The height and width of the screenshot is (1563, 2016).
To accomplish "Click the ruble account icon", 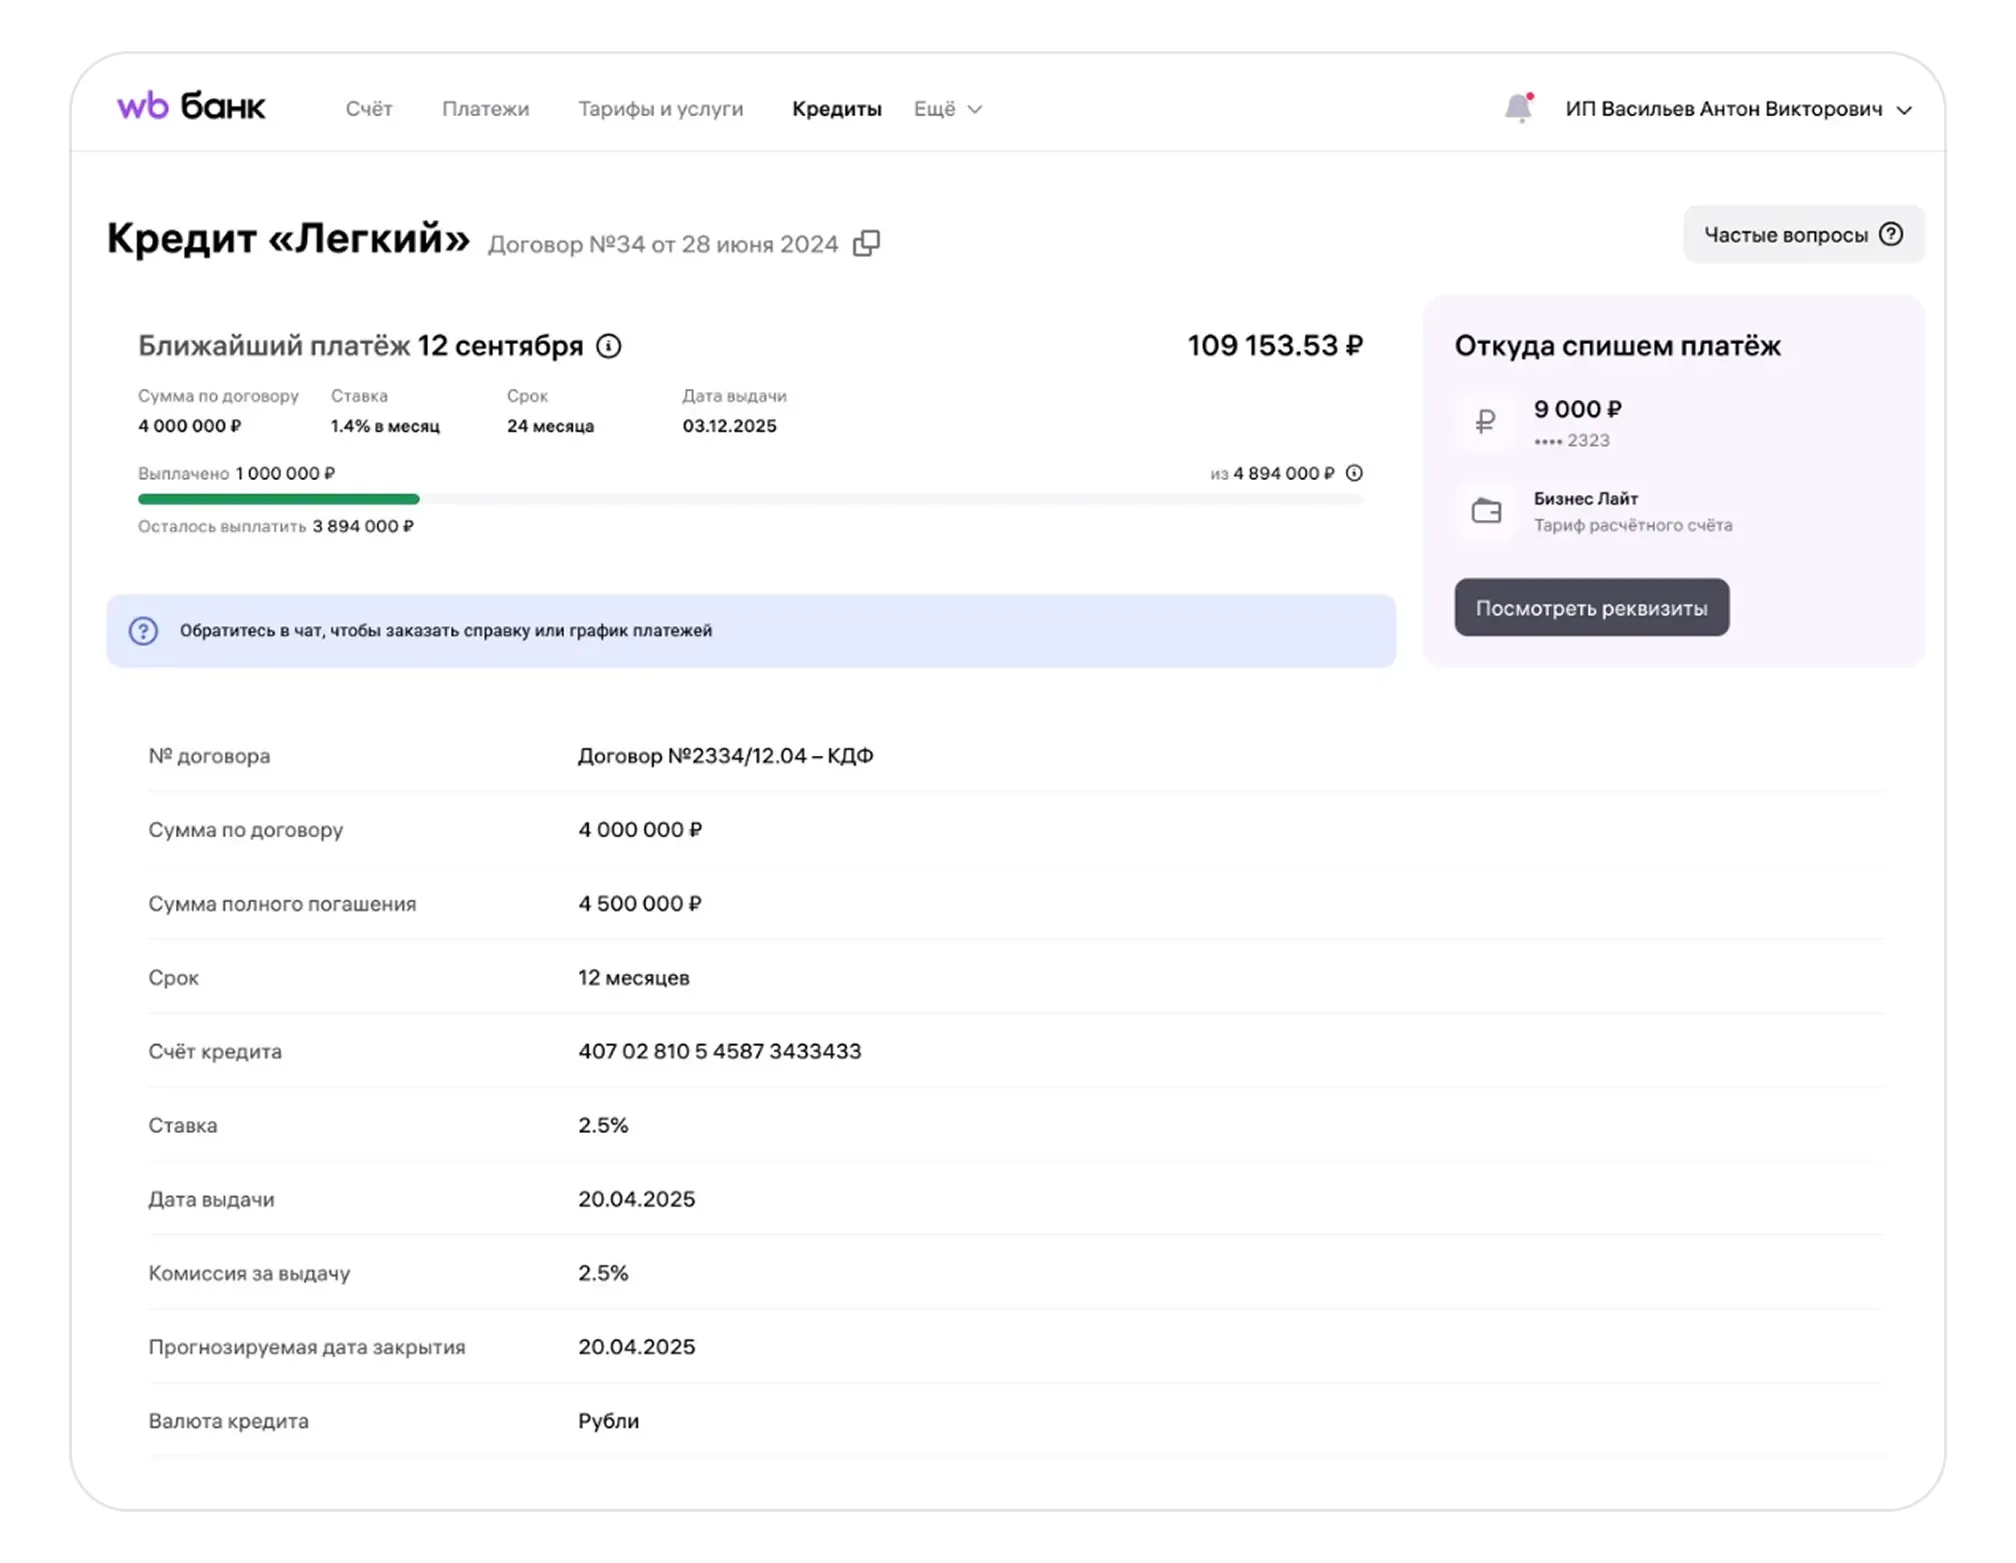I will click(1486, 422).
